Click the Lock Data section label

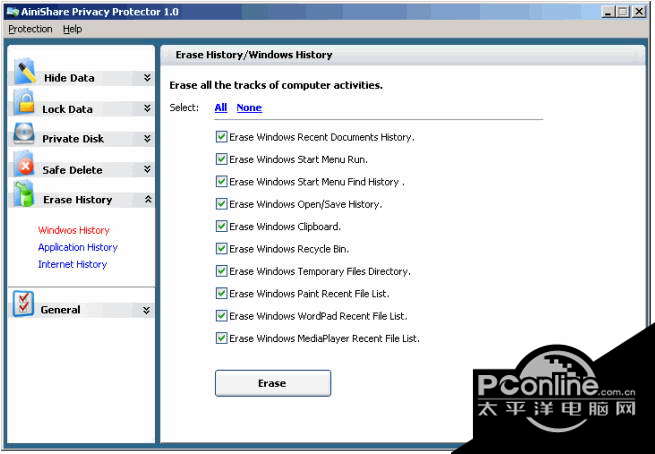tap(67, 109)
